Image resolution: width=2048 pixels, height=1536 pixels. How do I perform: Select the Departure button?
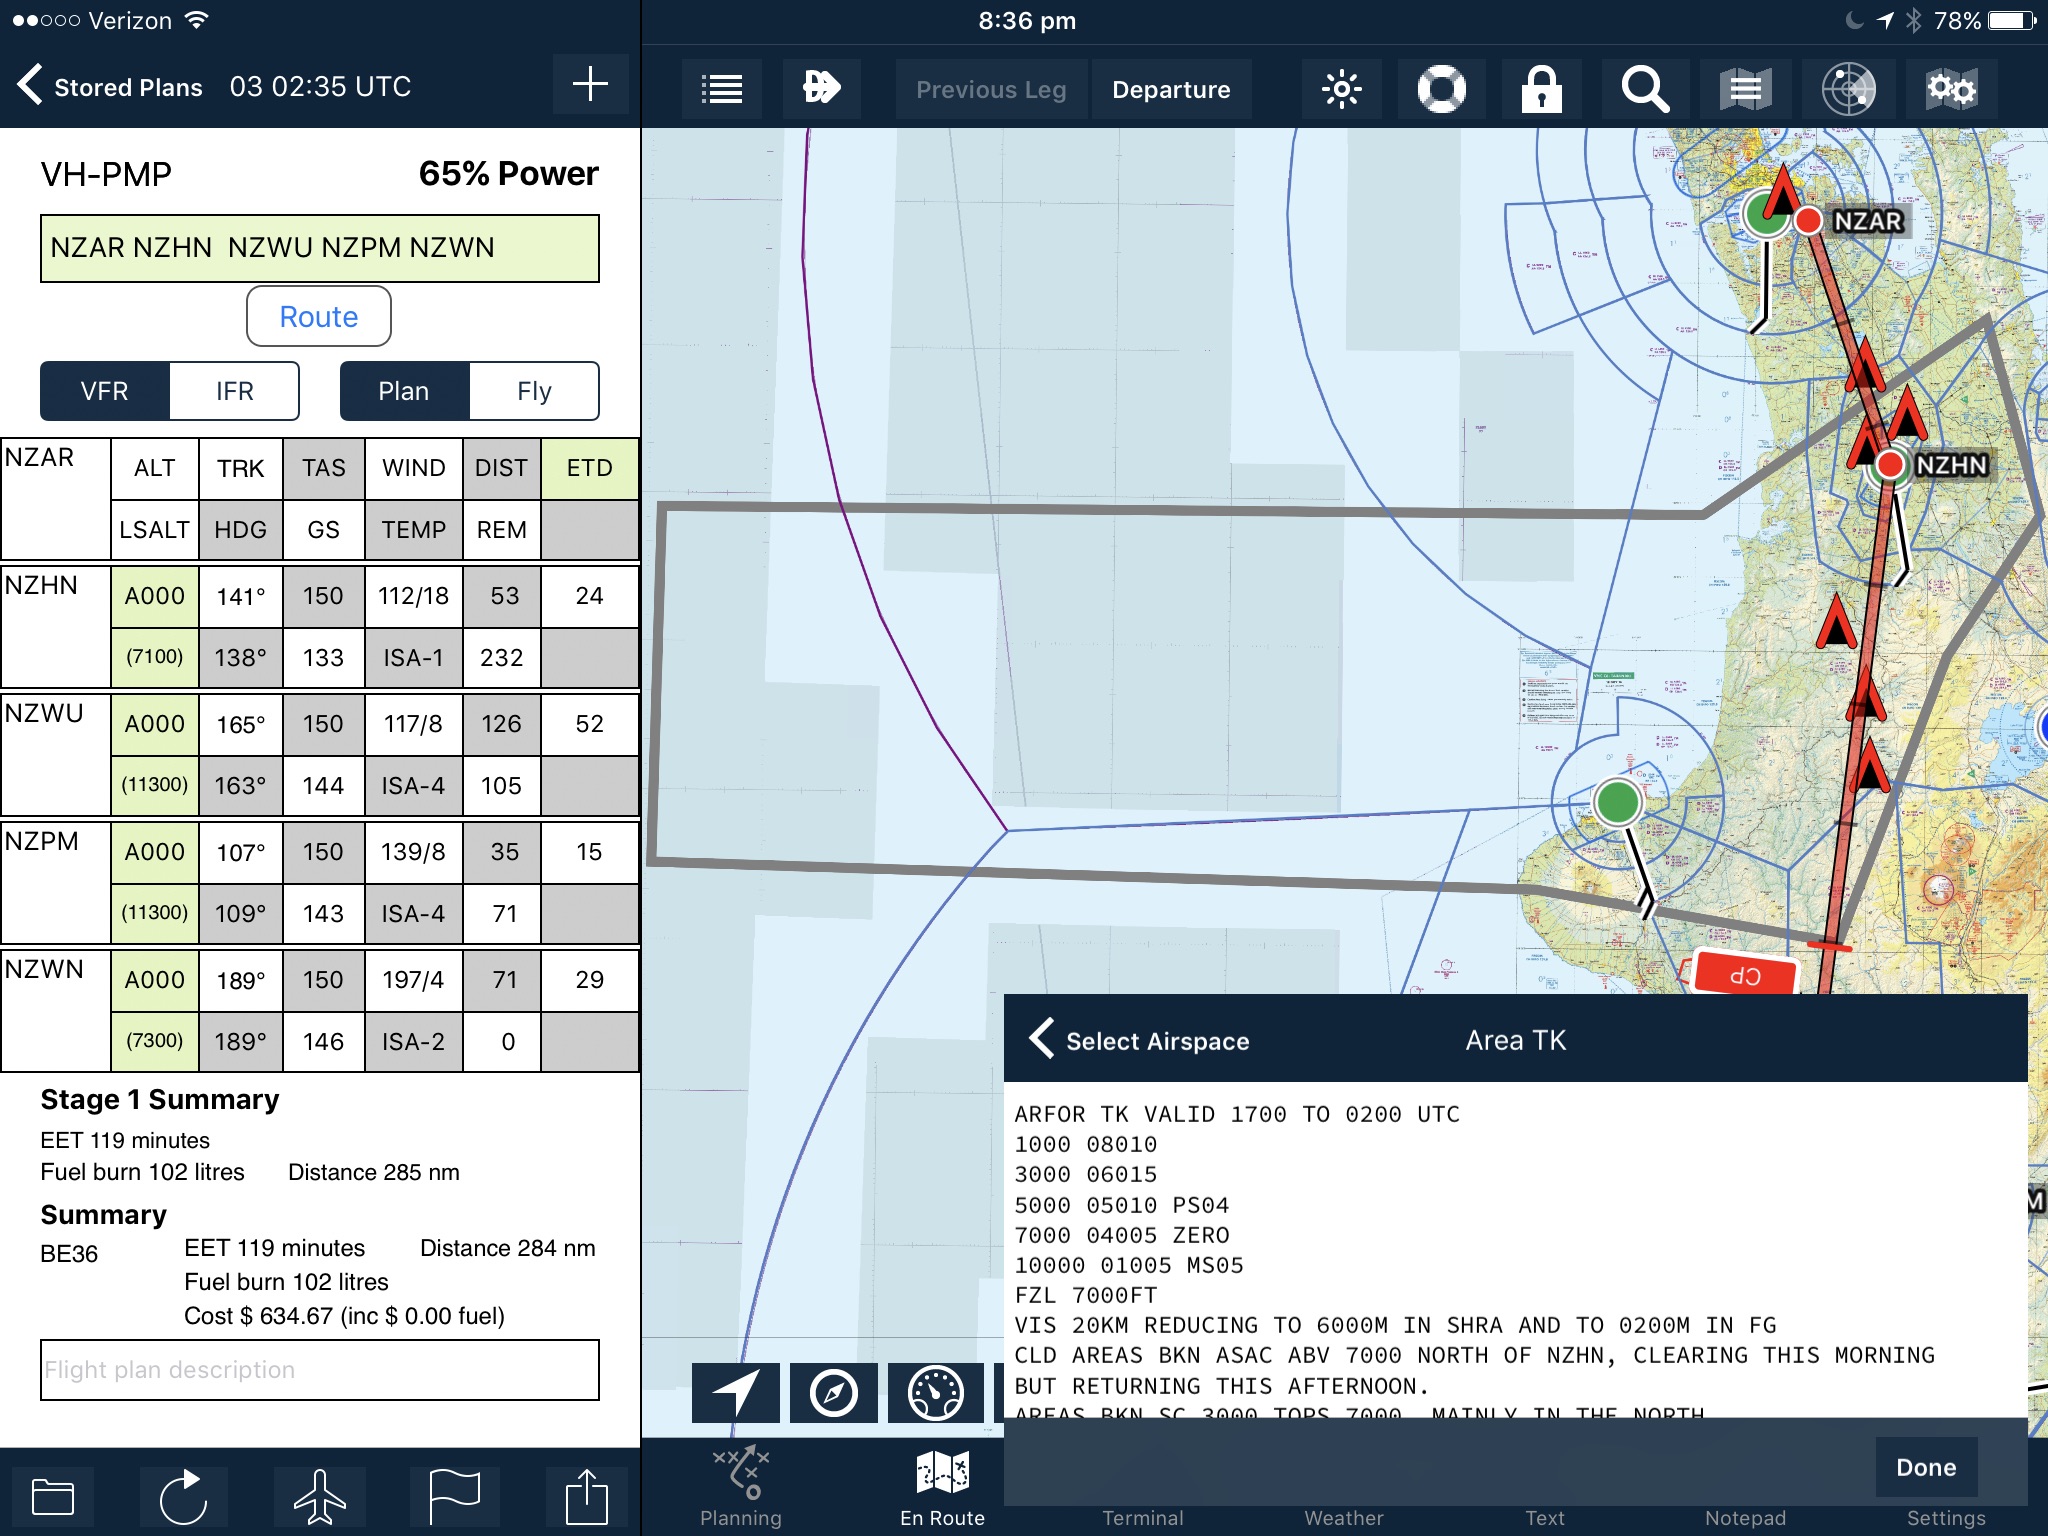pos(1171,89)
